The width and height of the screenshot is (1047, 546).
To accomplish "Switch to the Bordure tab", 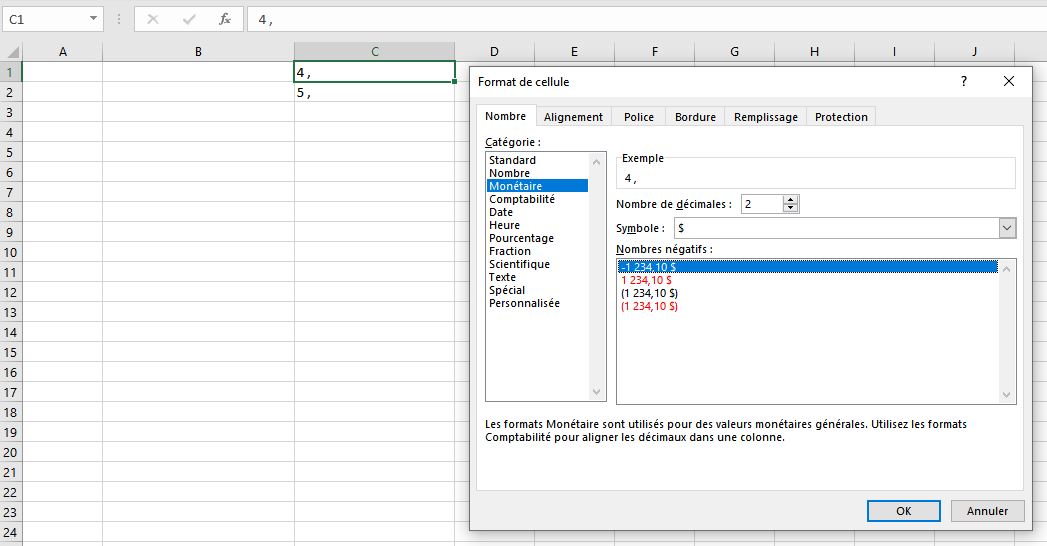I will [695, 117].
